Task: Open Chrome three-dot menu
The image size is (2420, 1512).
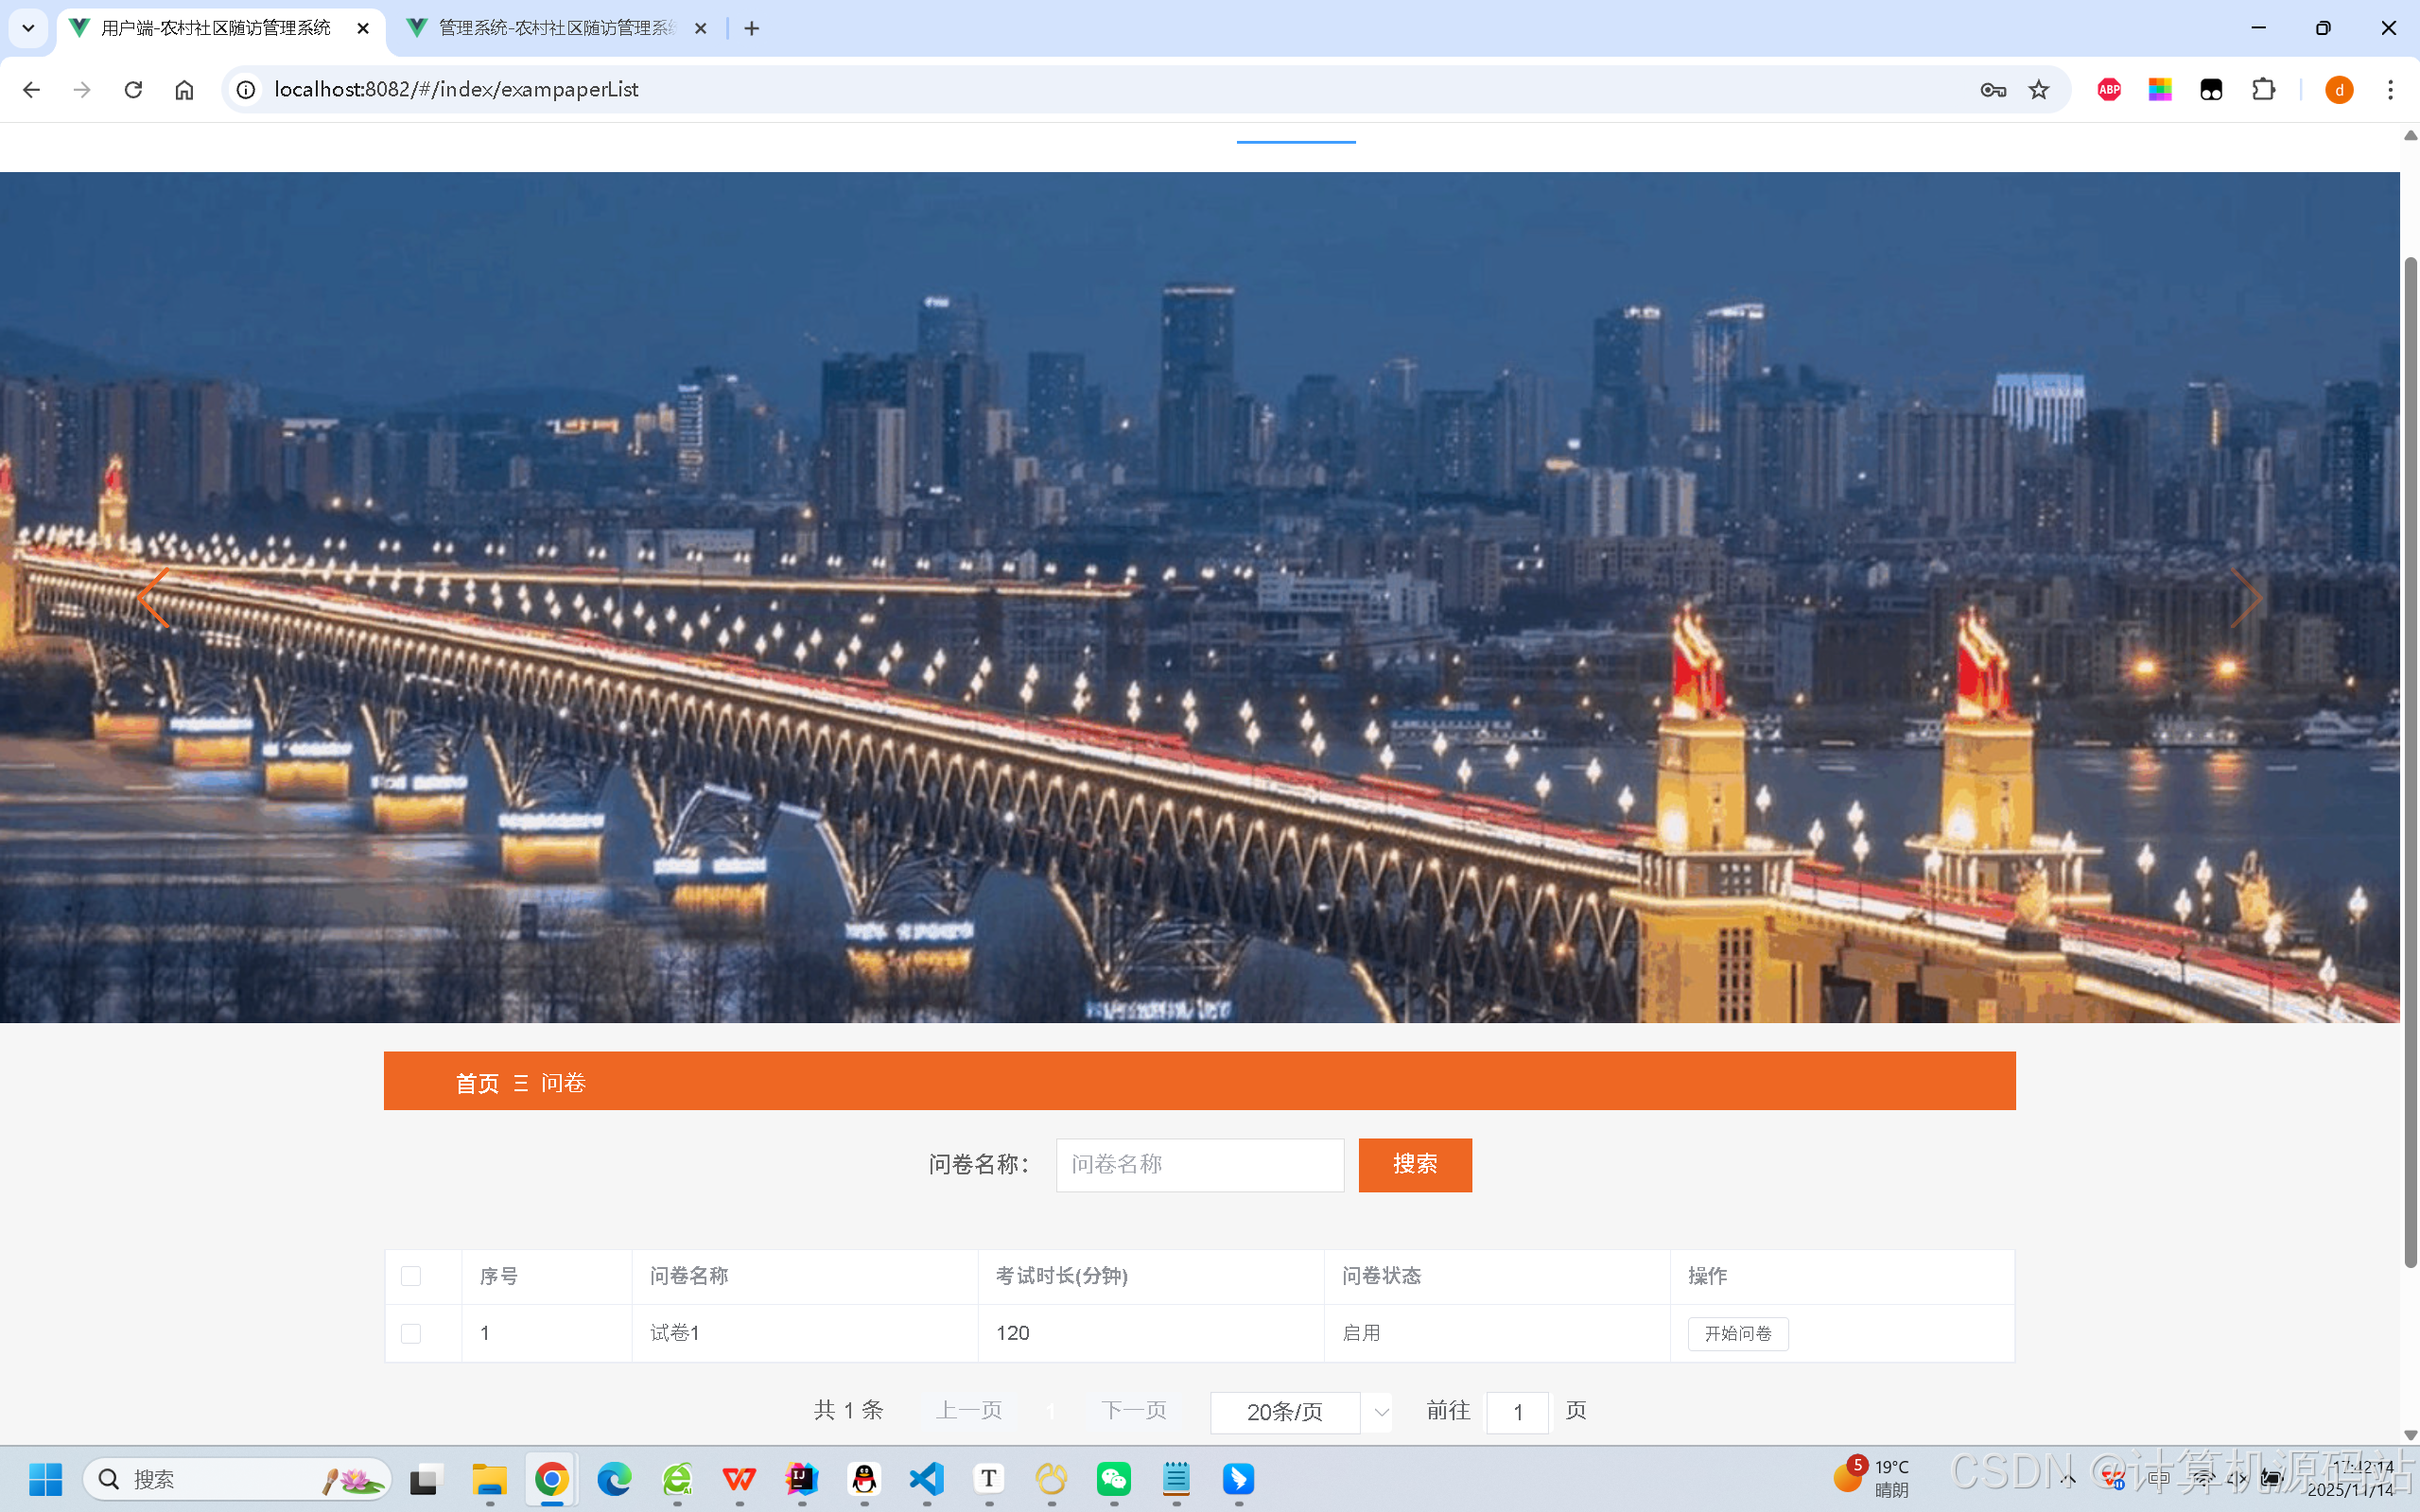Action: (2391, 90)
